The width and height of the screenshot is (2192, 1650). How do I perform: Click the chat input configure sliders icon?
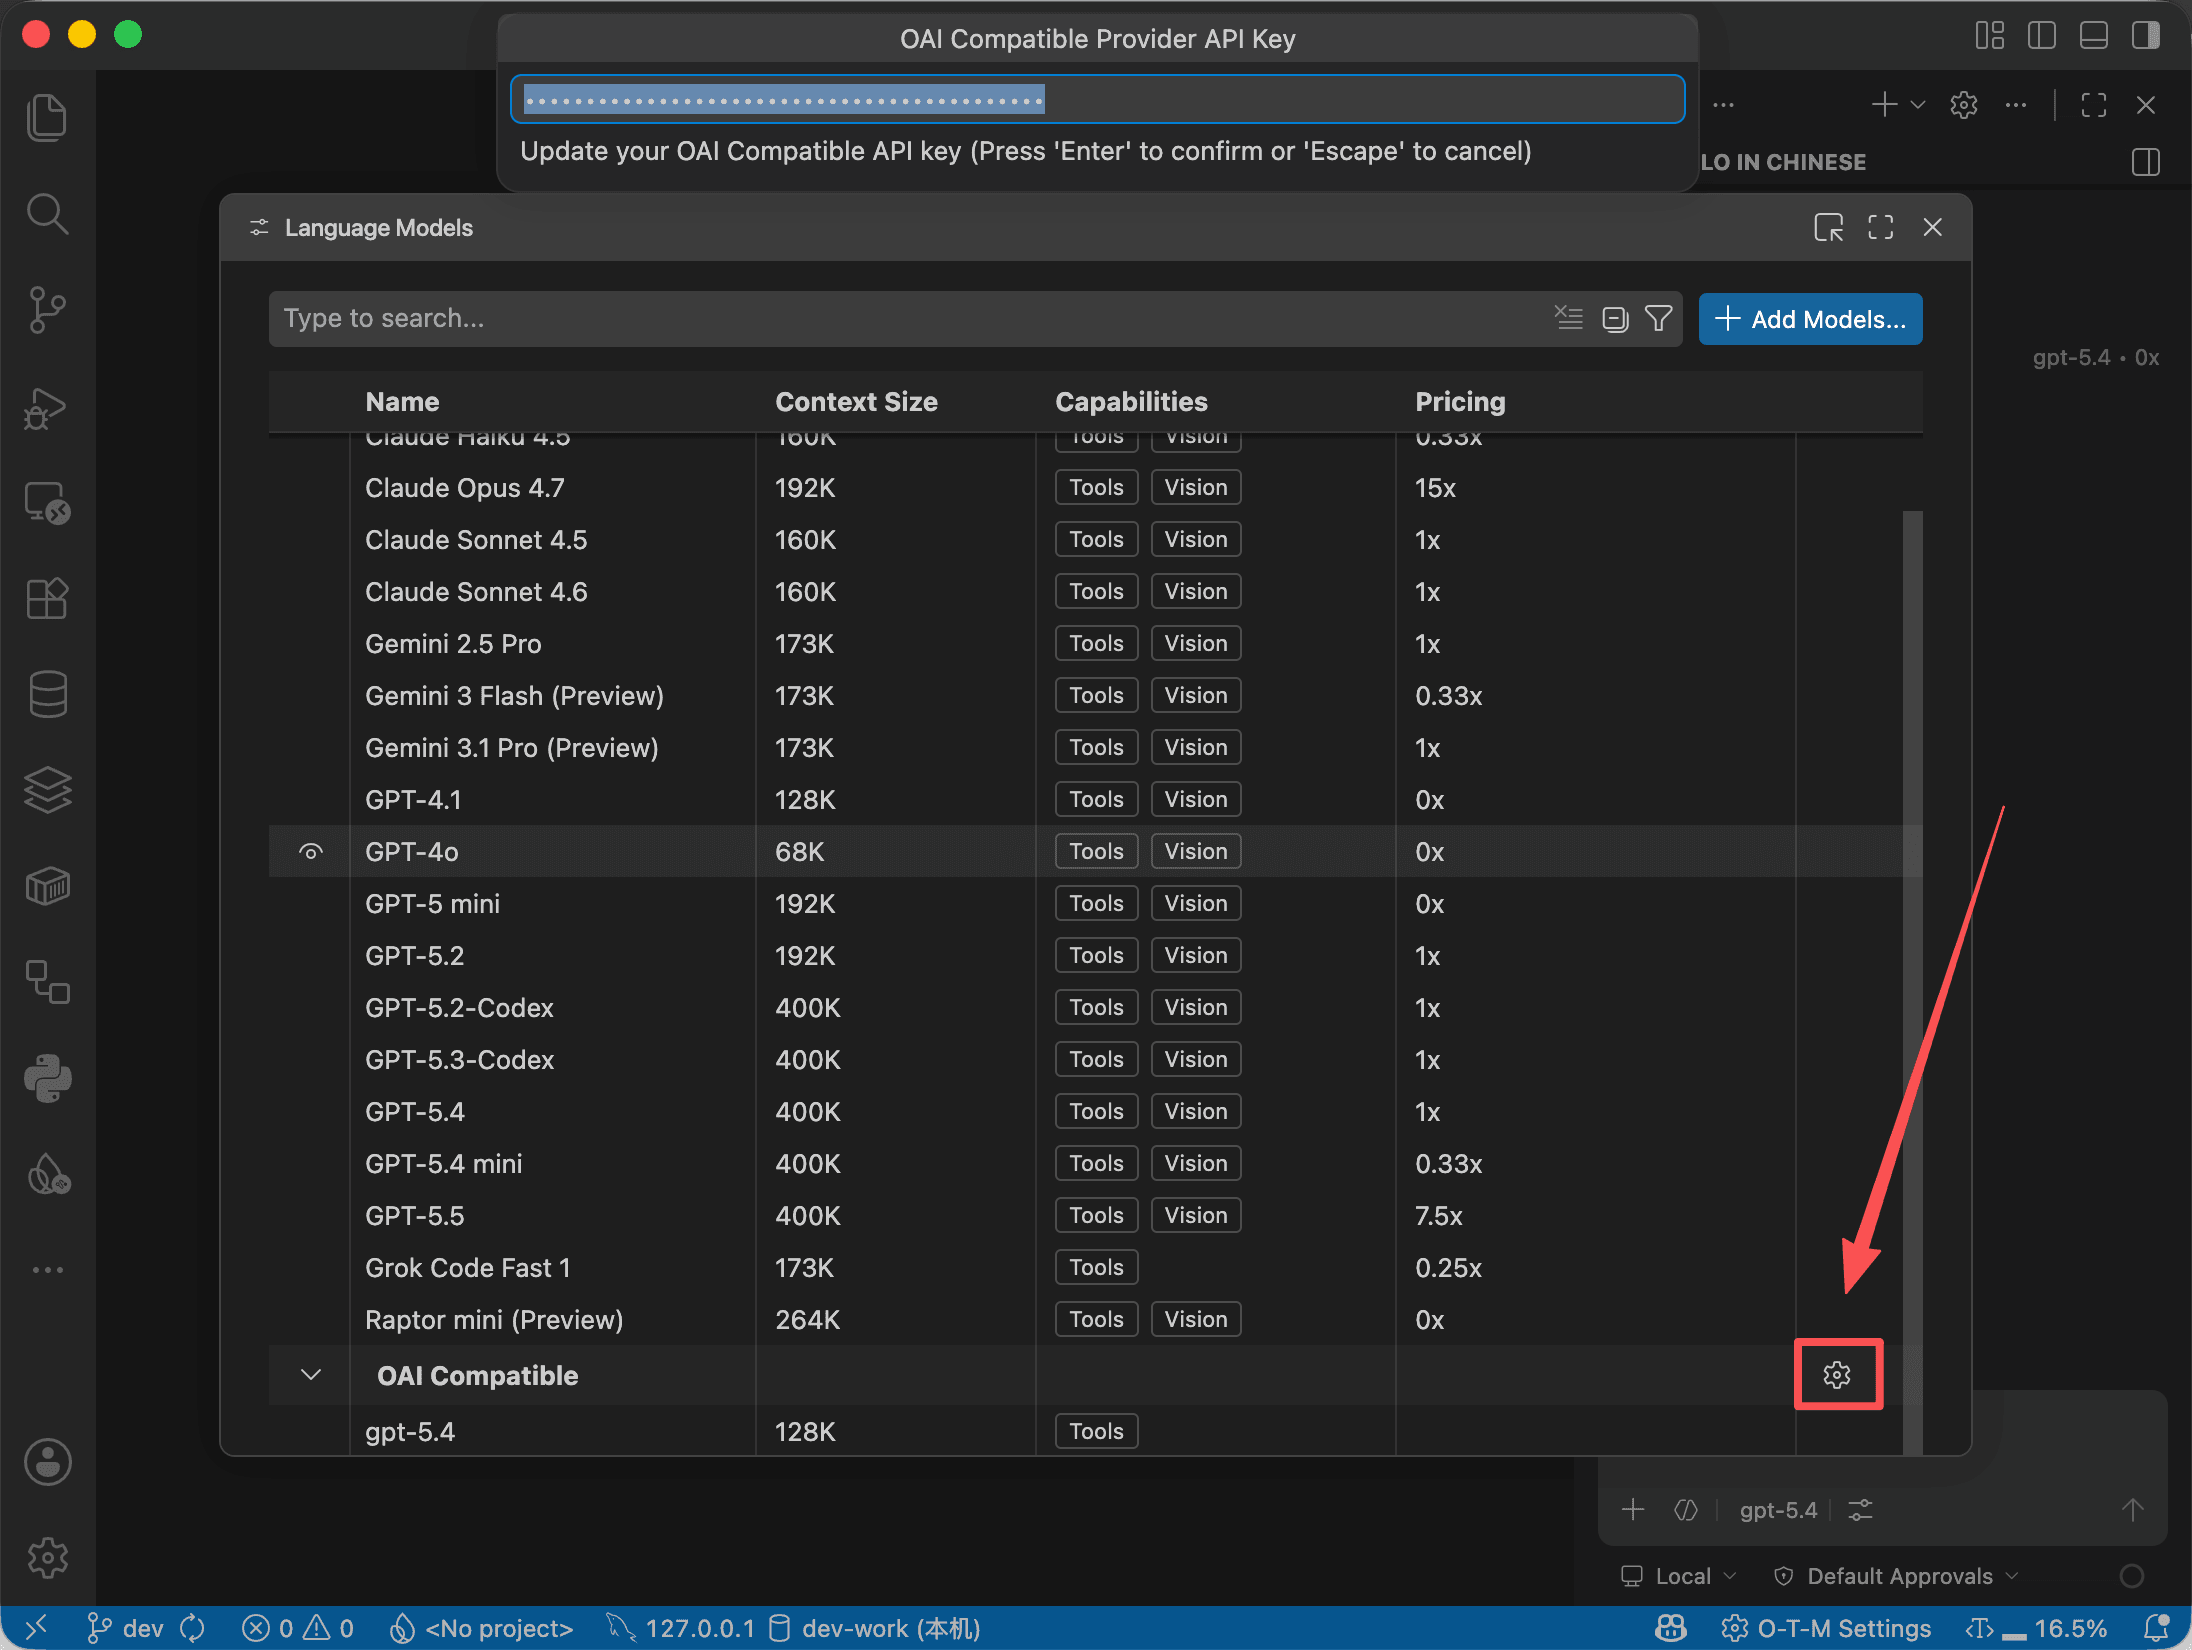[1860, 1510]
